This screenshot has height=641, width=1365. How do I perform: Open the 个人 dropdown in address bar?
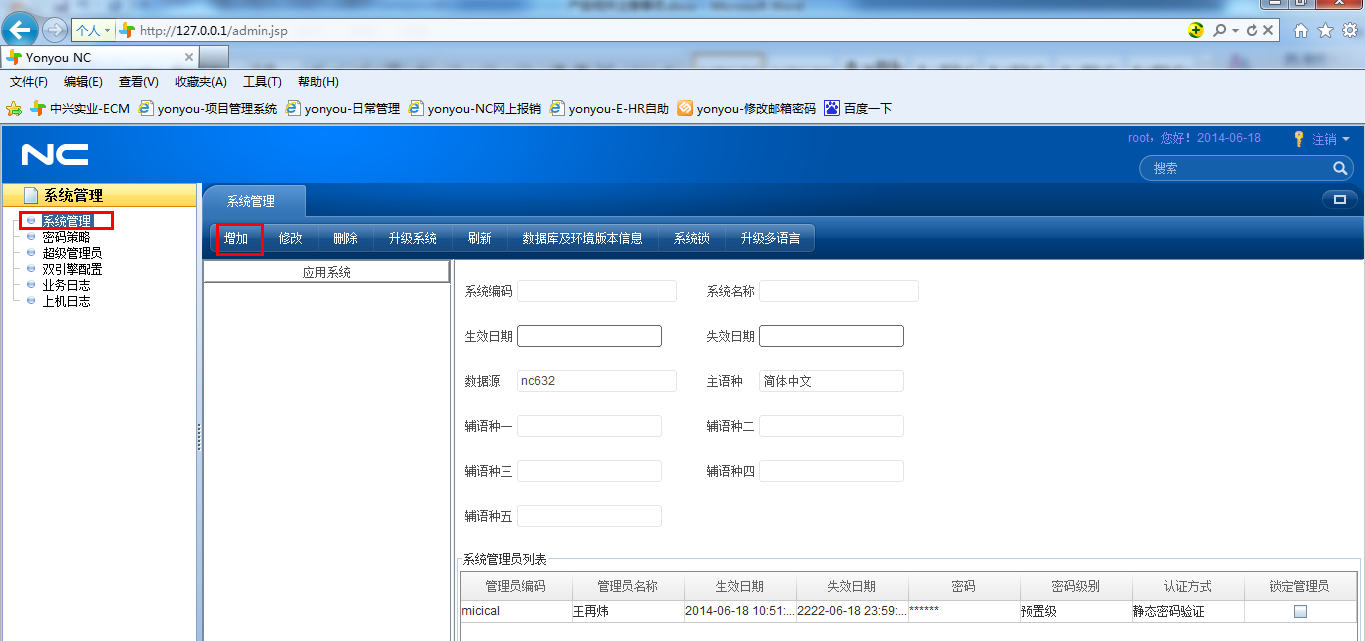tap(93, 31)
